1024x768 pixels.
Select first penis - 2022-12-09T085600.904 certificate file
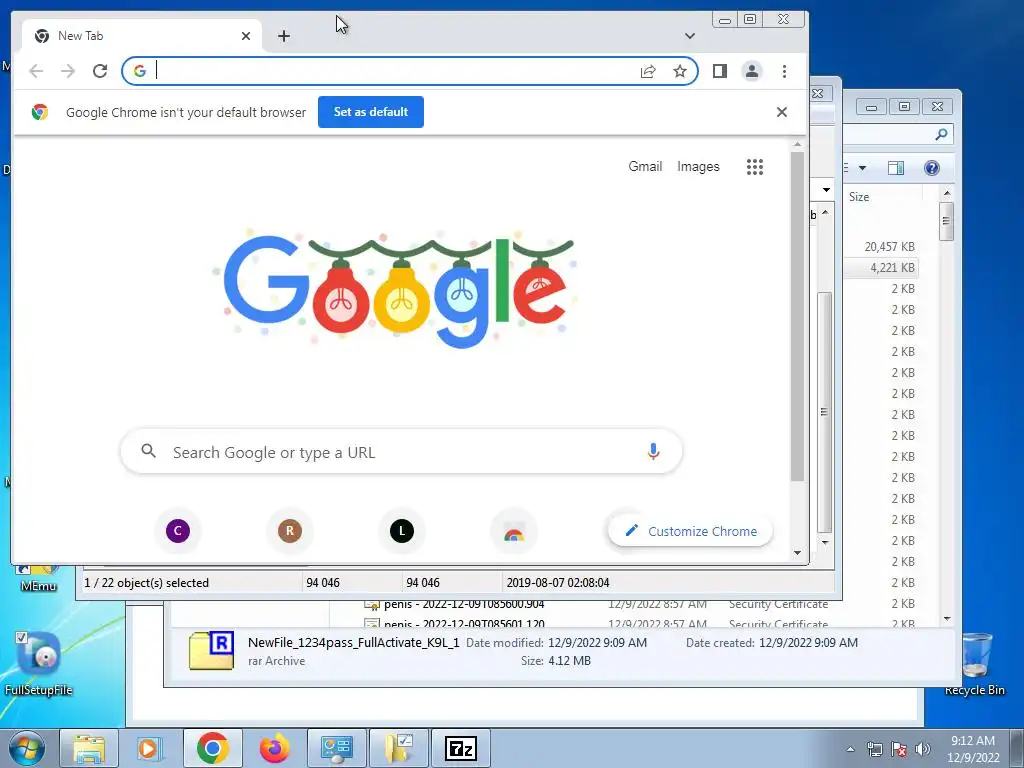tap(464, 604)
